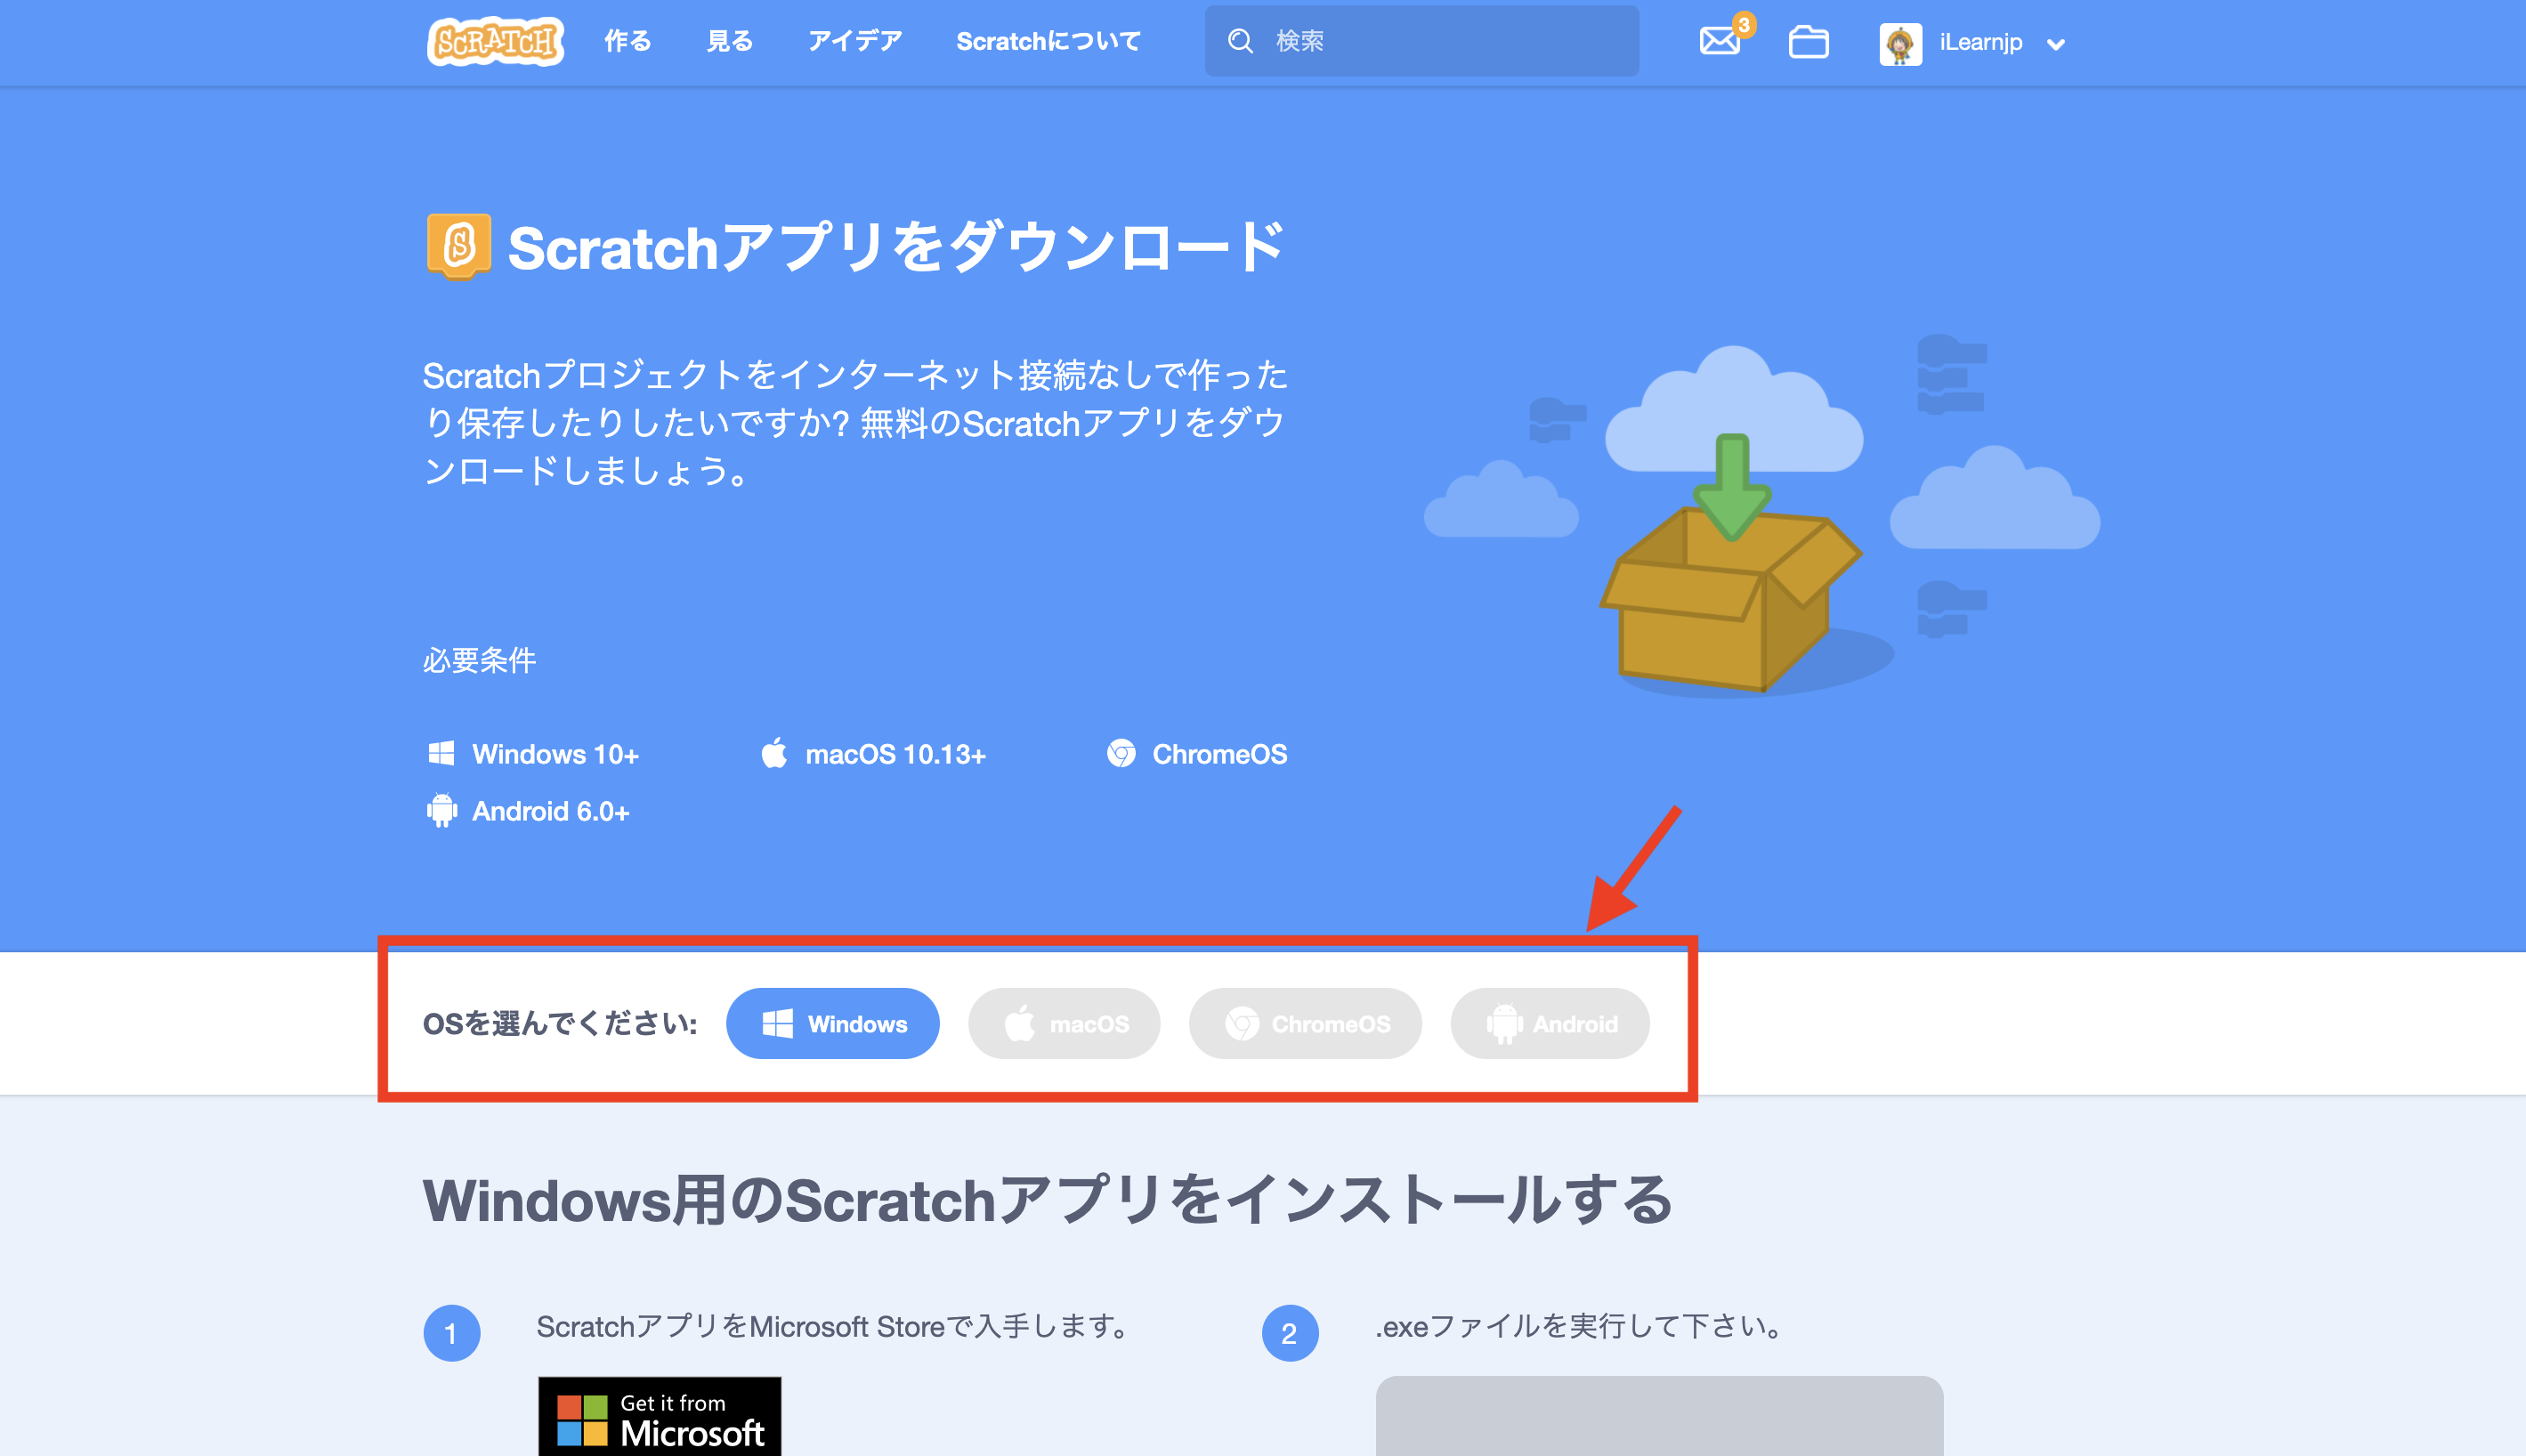Screen dimensions: 2526x1456
Task: Select the Windows OS button
Action: (x=832, y=1023)
